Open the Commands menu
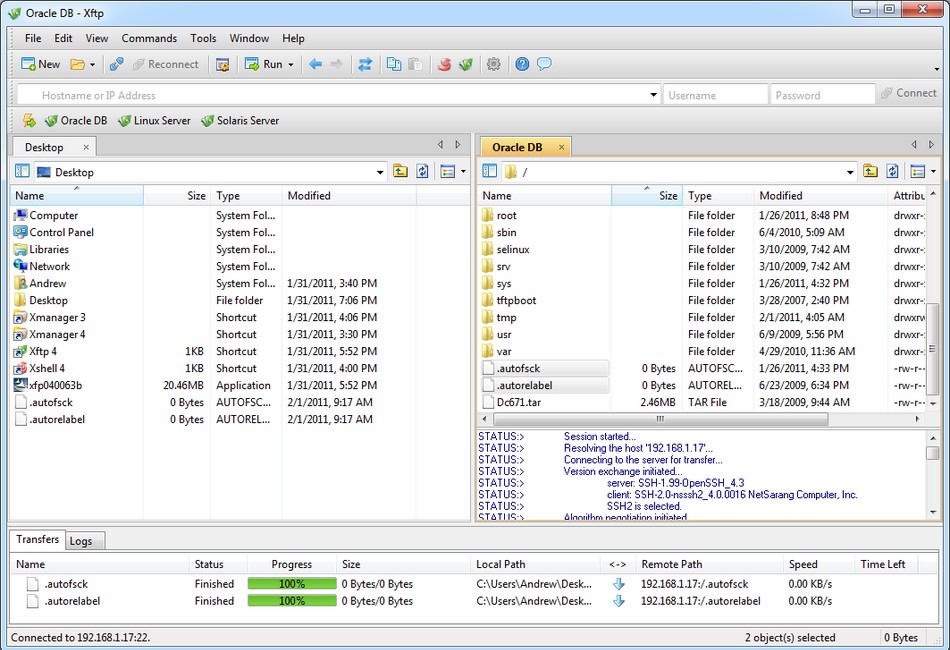Screen dimensions: 950x650 click(x=149, y=38)
